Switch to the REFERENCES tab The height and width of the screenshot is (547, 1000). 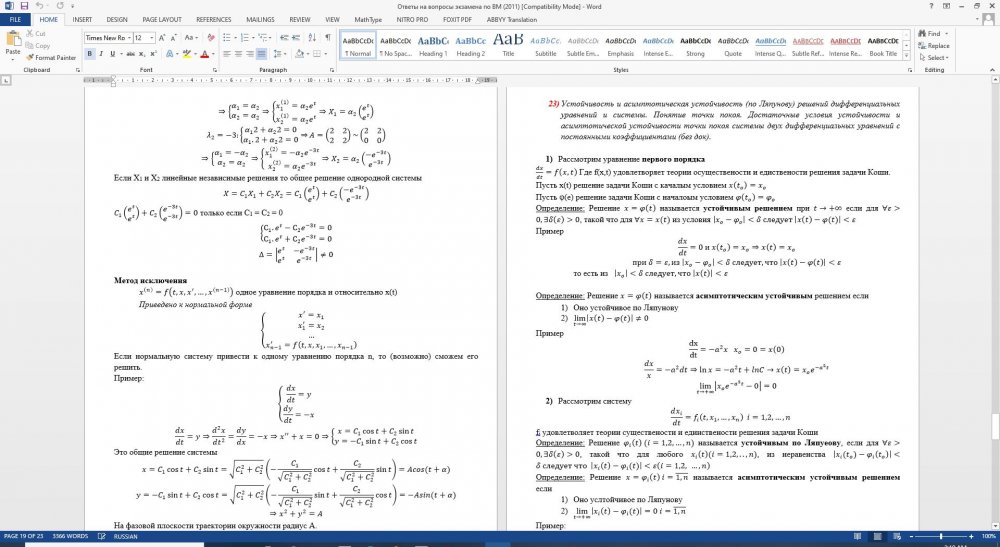coord(213,19)
